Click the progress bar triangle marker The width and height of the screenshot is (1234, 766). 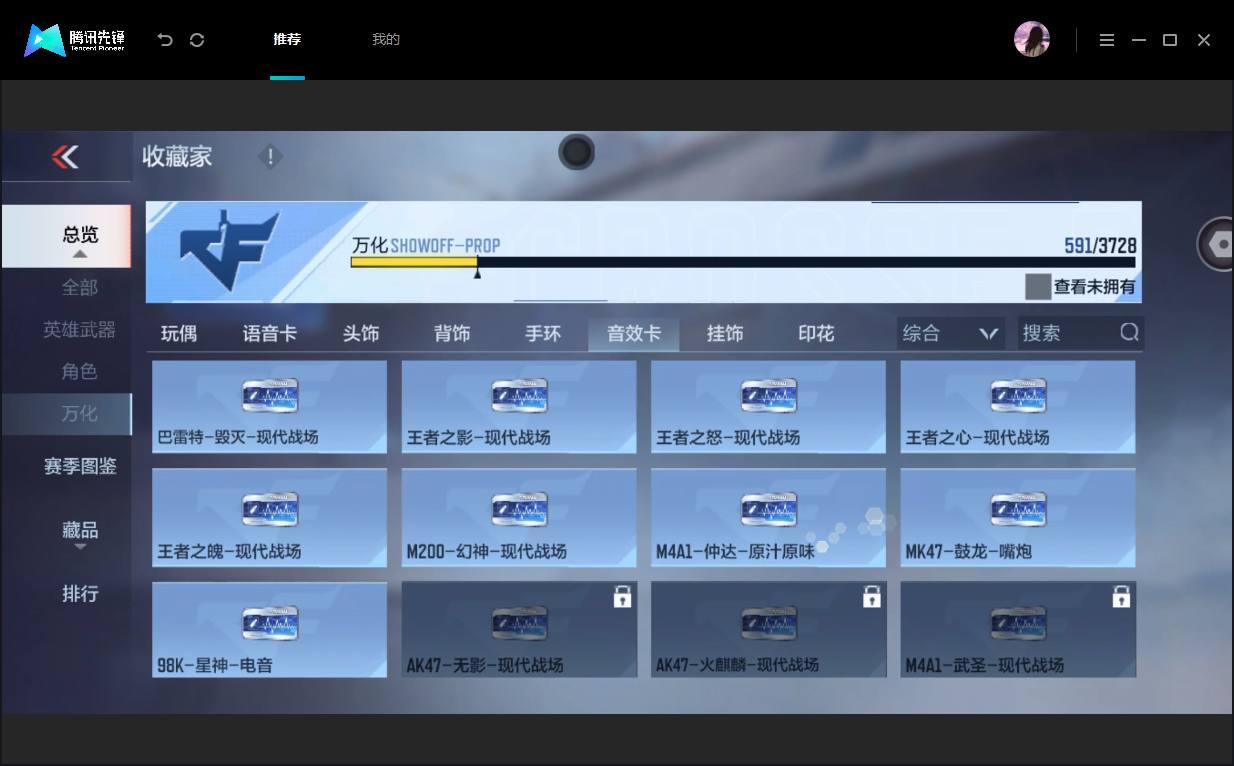click(477, 272)
